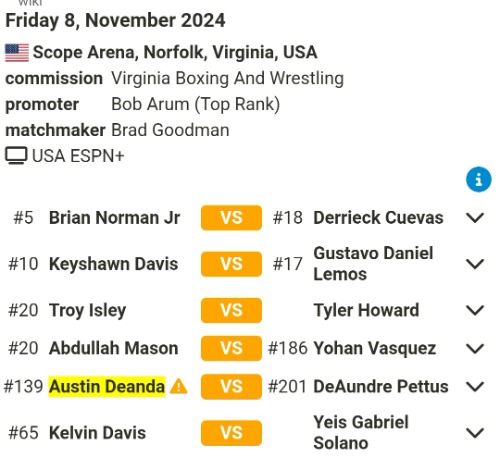Expand the Brian Norman Jr bout details
This screenshot has width=500, height=470.
[x=475, y=218]
